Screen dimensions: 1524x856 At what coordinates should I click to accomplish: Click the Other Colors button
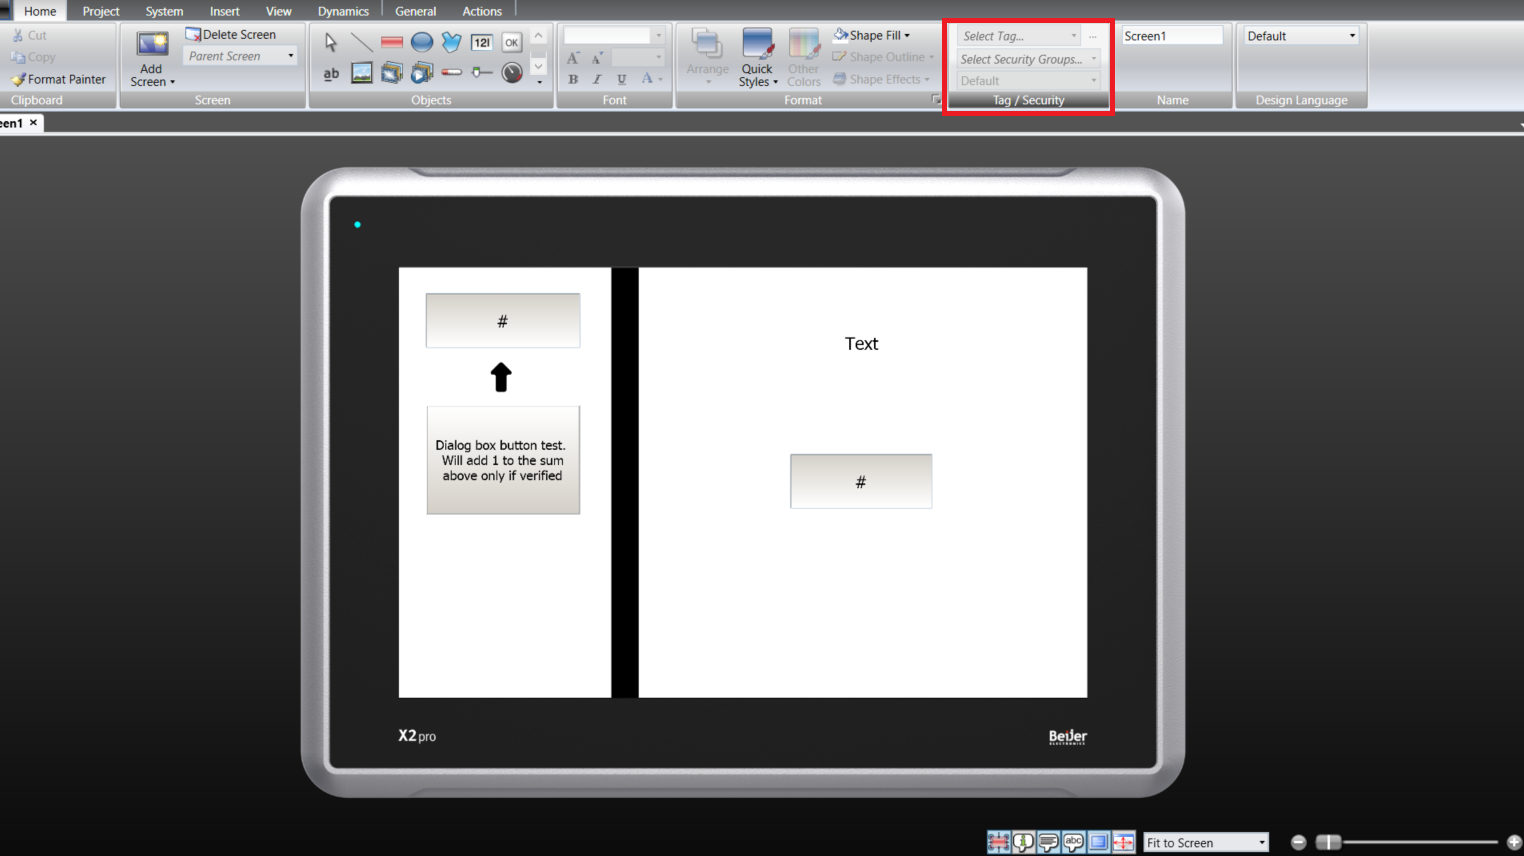(804, 58)
